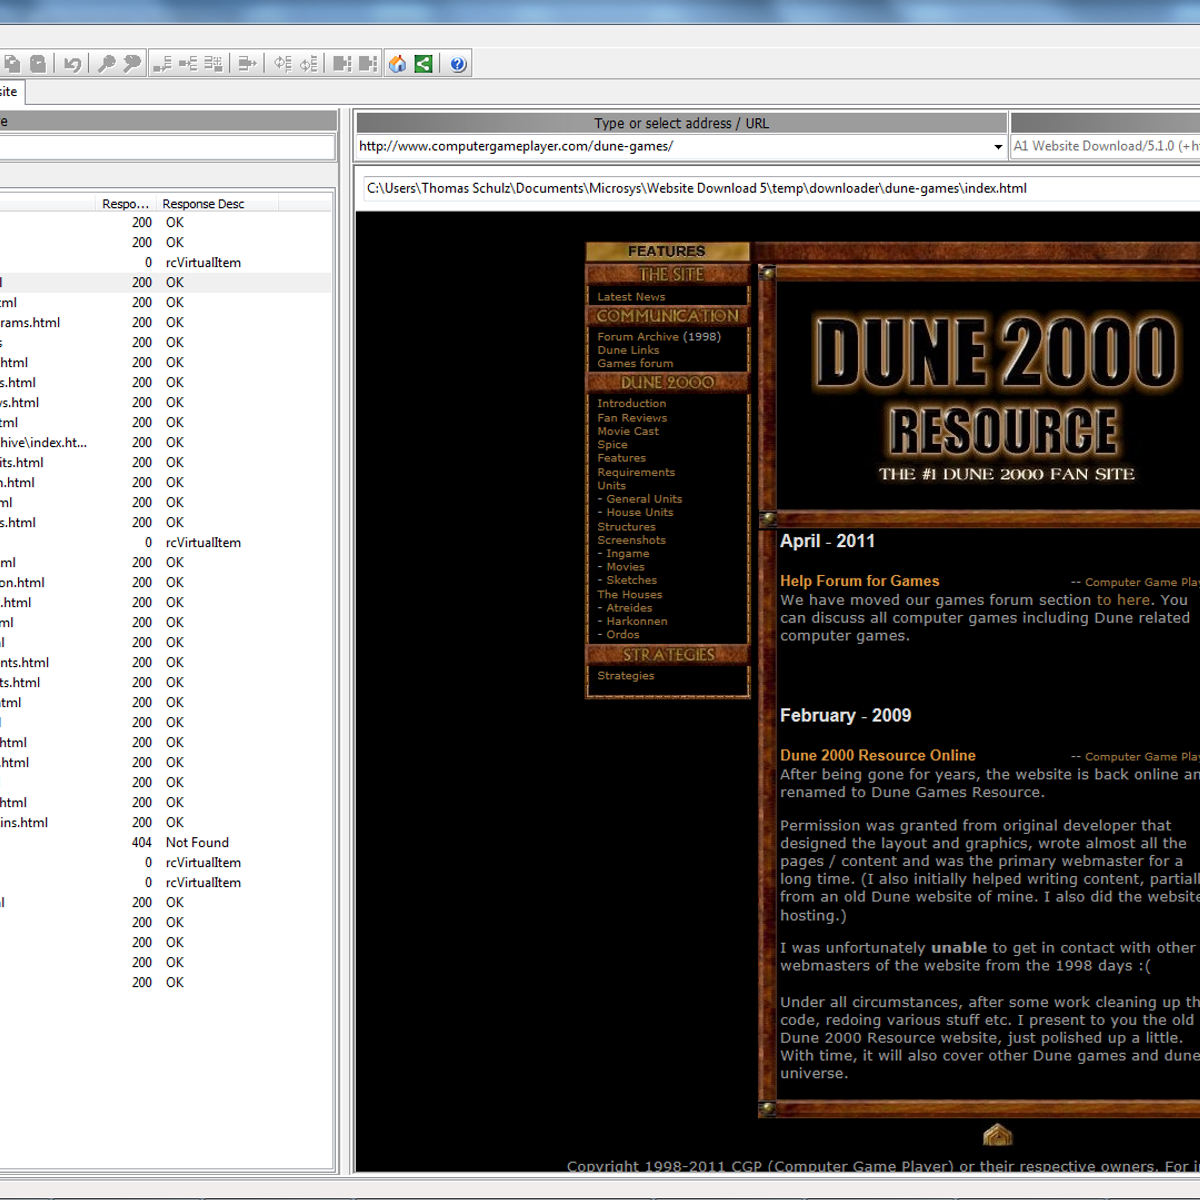The width and height of the screenshot is (1200, 1200).
Task: Open the Screenshots link
Action: pos(631,540)
